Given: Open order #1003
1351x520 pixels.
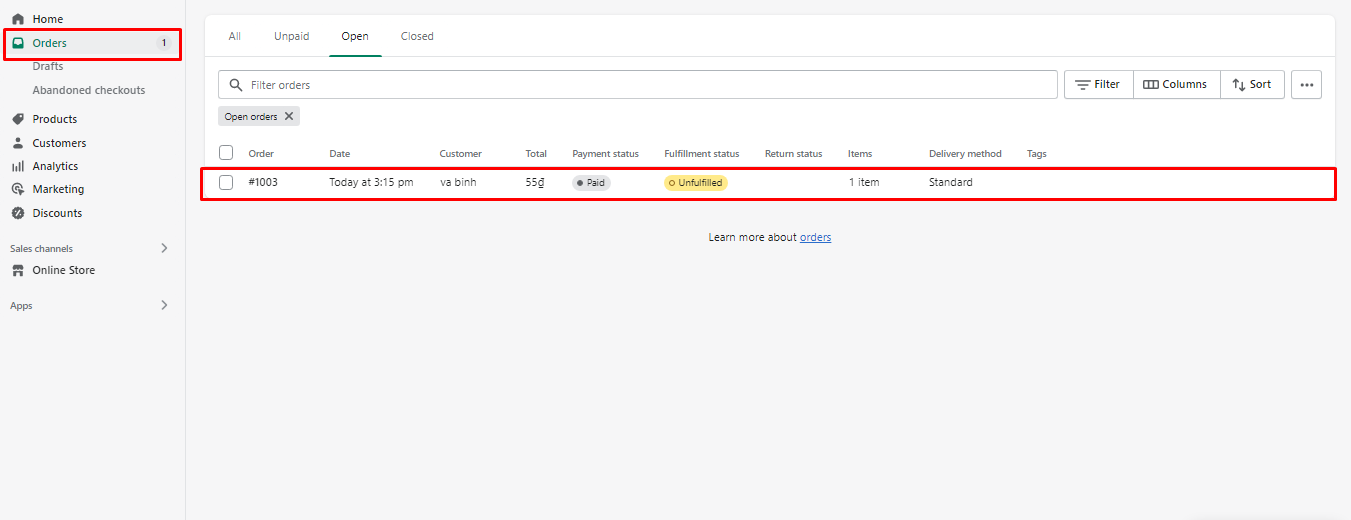Looking at the screenshot, I should [263, 182].
